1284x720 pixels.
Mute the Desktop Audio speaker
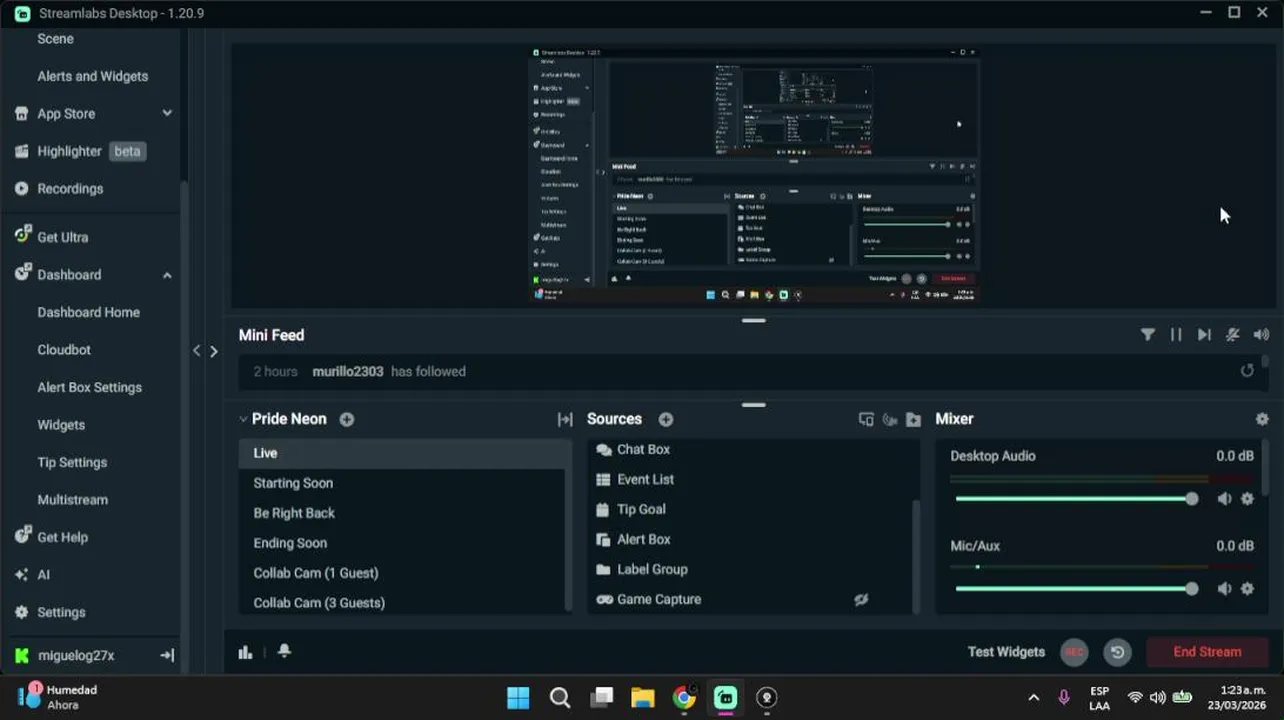click(1224, 499)
